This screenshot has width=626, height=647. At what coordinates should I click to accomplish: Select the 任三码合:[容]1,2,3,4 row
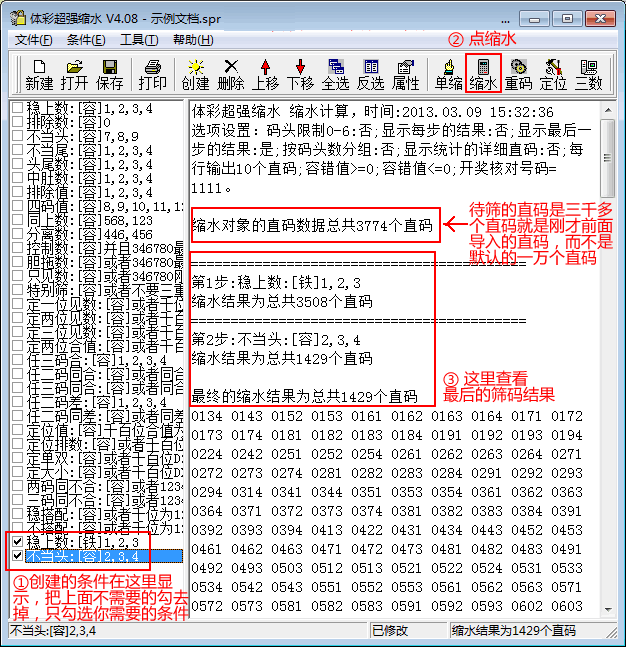click(97, 360)
